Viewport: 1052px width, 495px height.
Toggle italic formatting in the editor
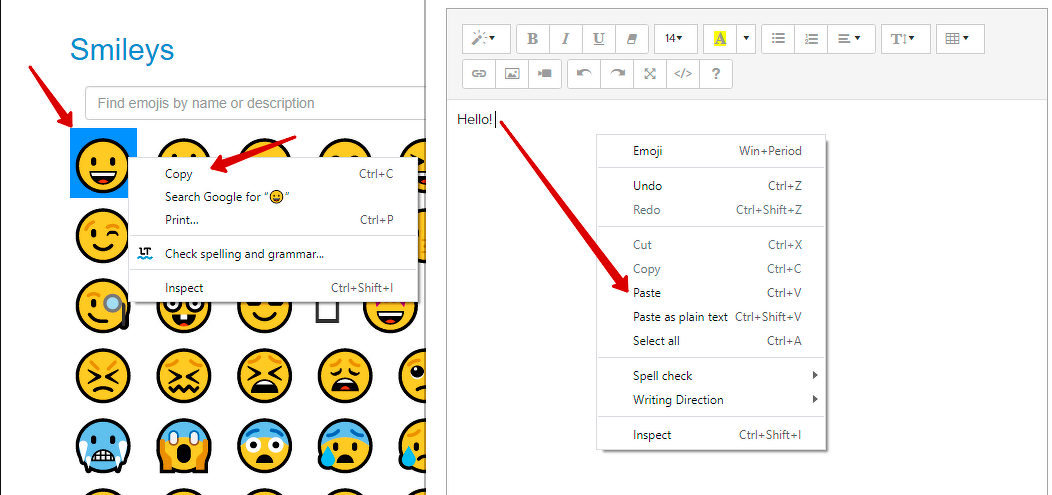(566, 39)
